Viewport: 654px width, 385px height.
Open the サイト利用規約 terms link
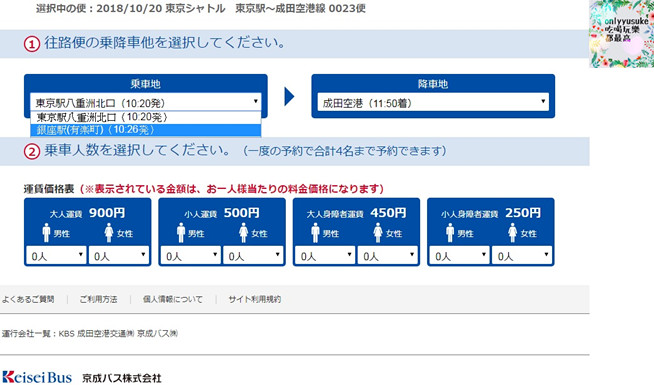[x=254, y=299]
